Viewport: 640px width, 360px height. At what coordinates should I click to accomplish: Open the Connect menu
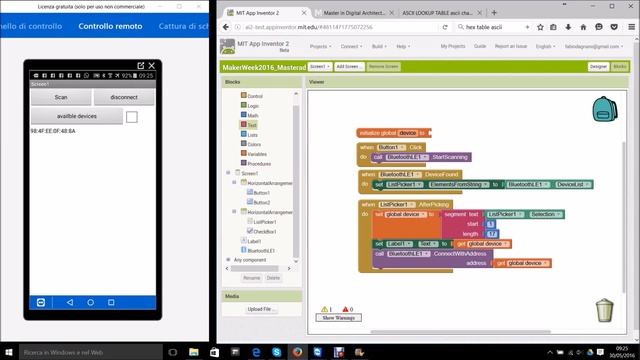[351, 47]
